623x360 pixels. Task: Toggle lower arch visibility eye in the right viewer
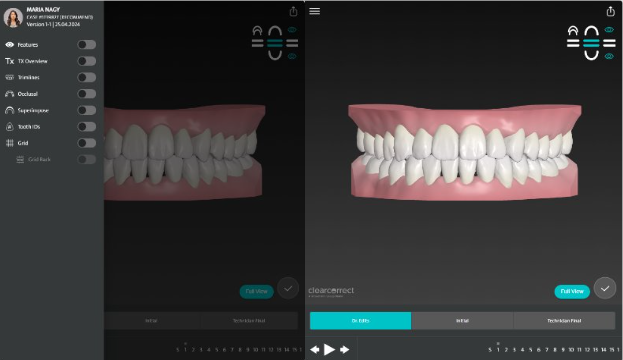coord(609,56)
